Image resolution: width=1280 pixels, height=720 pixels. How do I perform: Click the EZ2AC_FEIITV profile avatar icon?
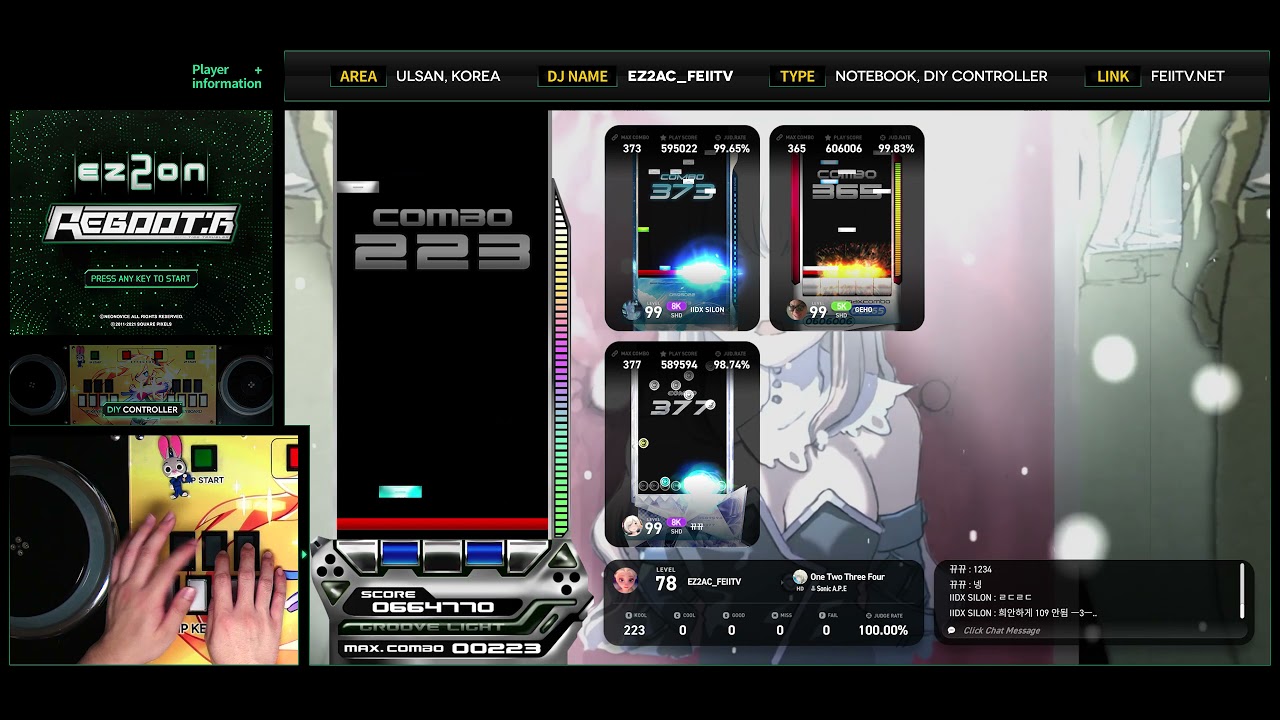625,579
